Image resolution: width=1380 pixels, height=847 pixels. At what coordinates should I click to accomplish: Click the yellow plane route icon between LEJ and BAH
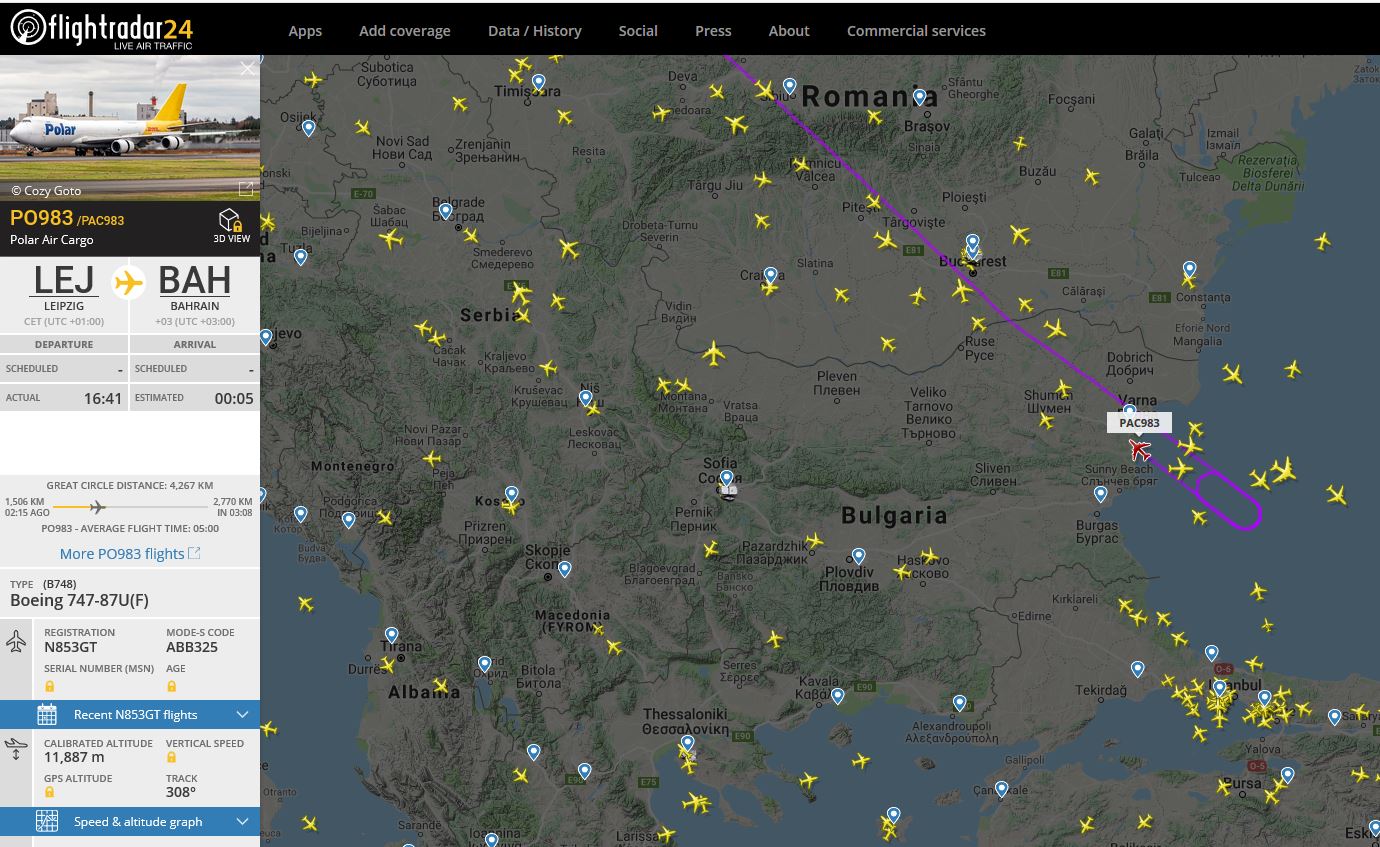pos(129,283)
